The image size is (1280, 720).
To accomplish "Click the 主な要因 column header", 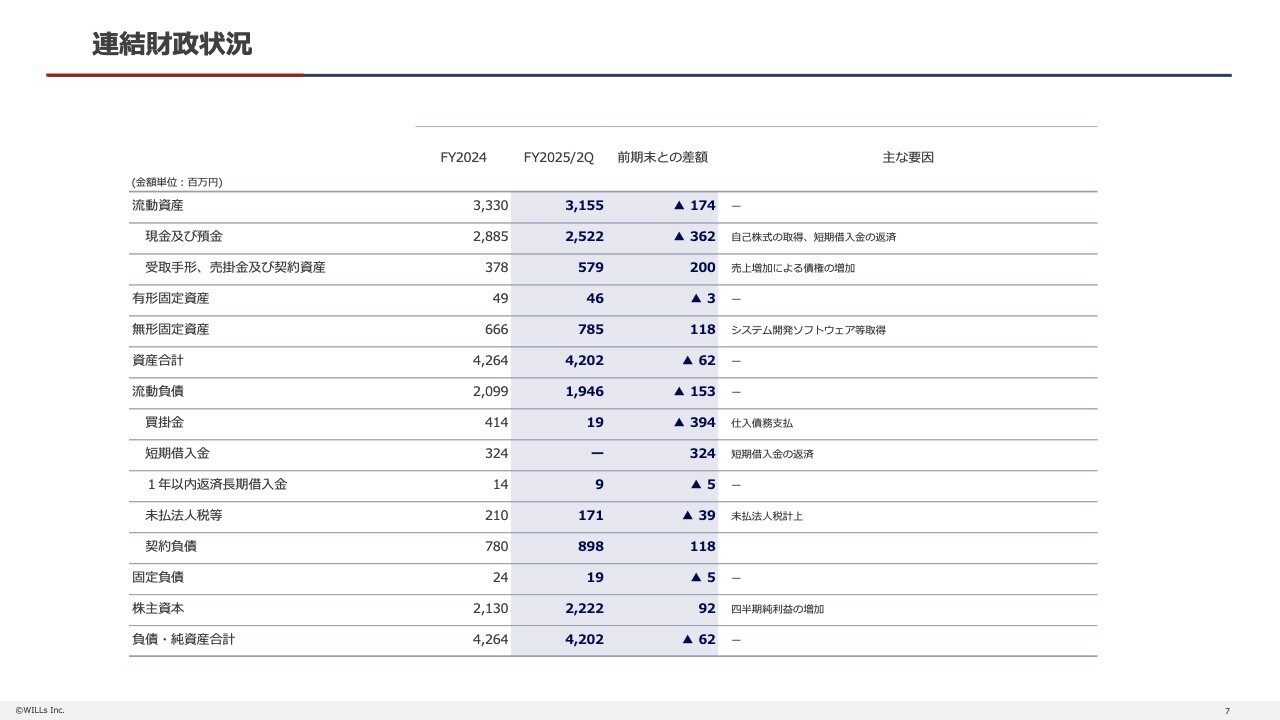I will [x=908, y=158].
